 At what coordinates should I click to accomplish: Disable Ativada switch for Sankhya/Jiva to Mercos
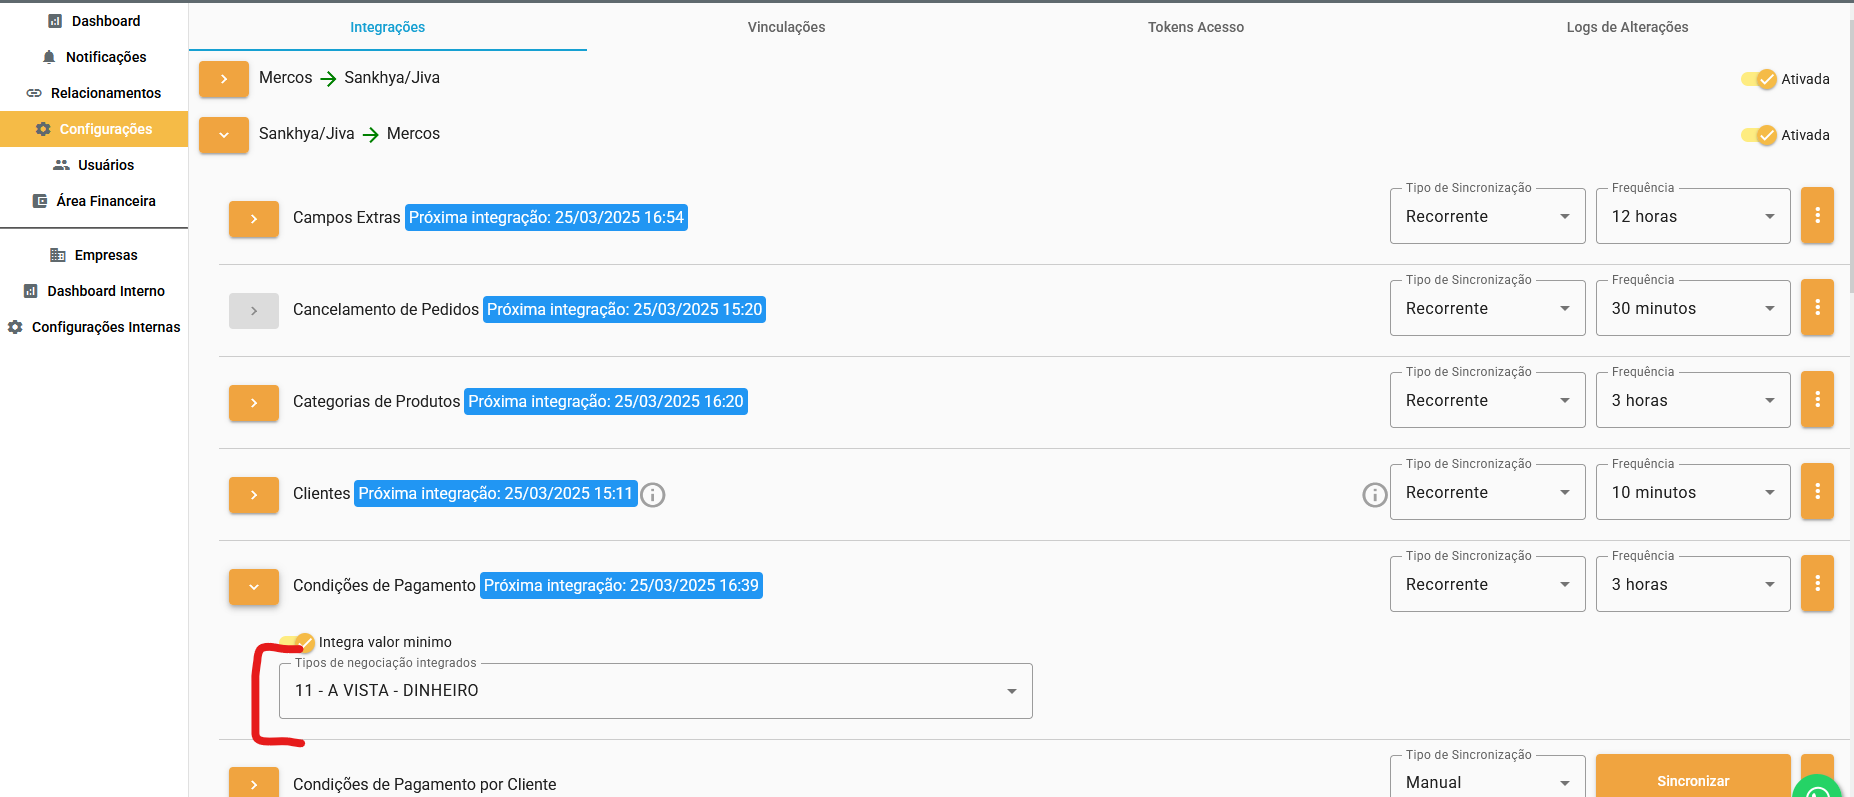coord(1759,135)
